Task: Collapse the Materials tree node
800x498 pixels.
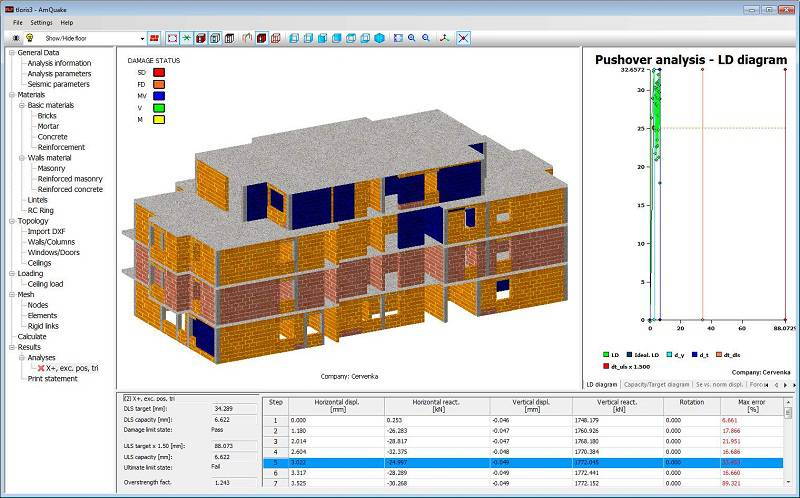Action: (12, 95)
